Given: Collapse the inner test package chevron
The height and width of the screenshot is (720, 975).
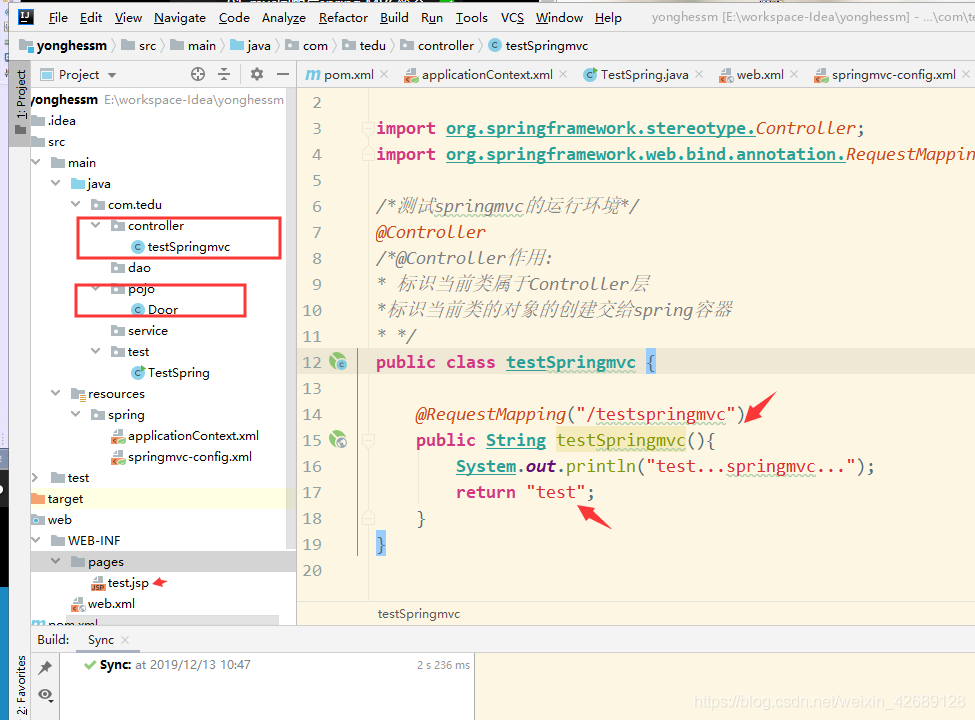Looking at the screenshot, I should pyautogui.click(x=96, y=351).
